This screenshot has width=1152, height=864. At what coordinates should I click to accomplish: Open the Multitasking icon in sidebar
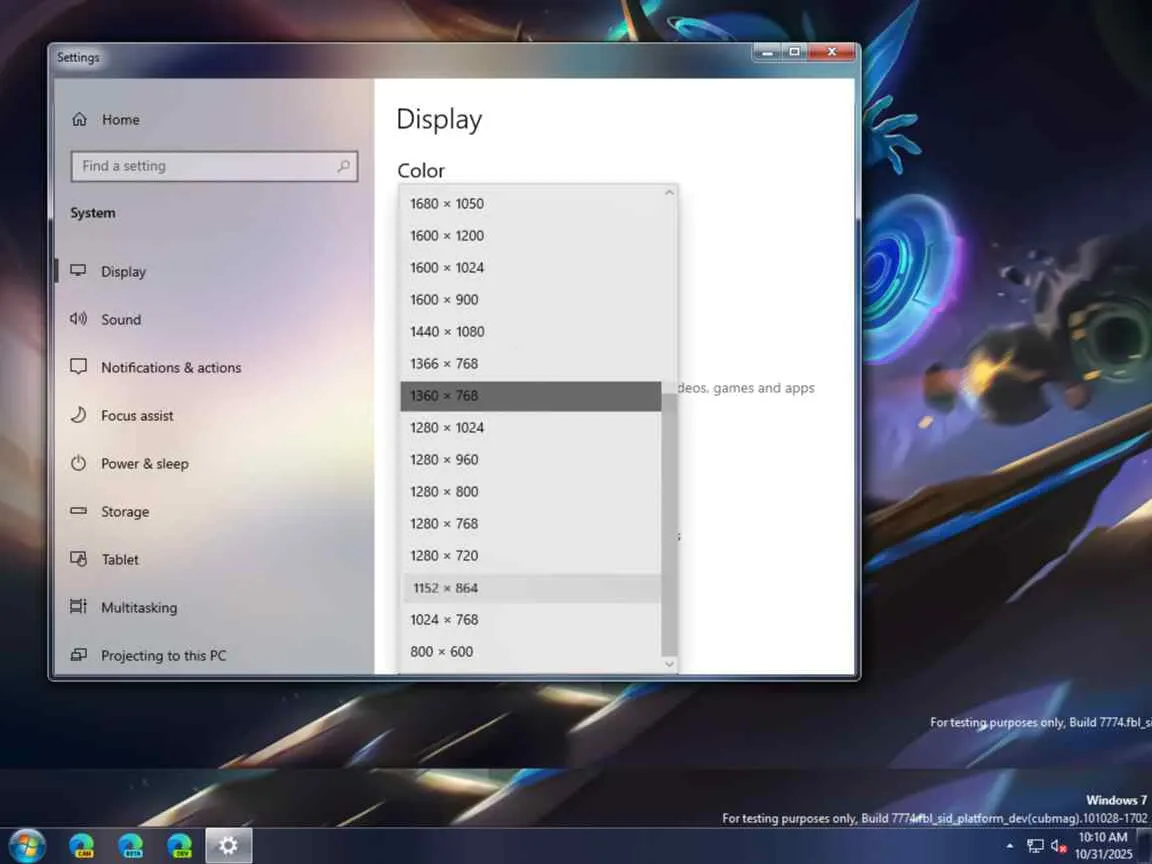pos(79,607)
